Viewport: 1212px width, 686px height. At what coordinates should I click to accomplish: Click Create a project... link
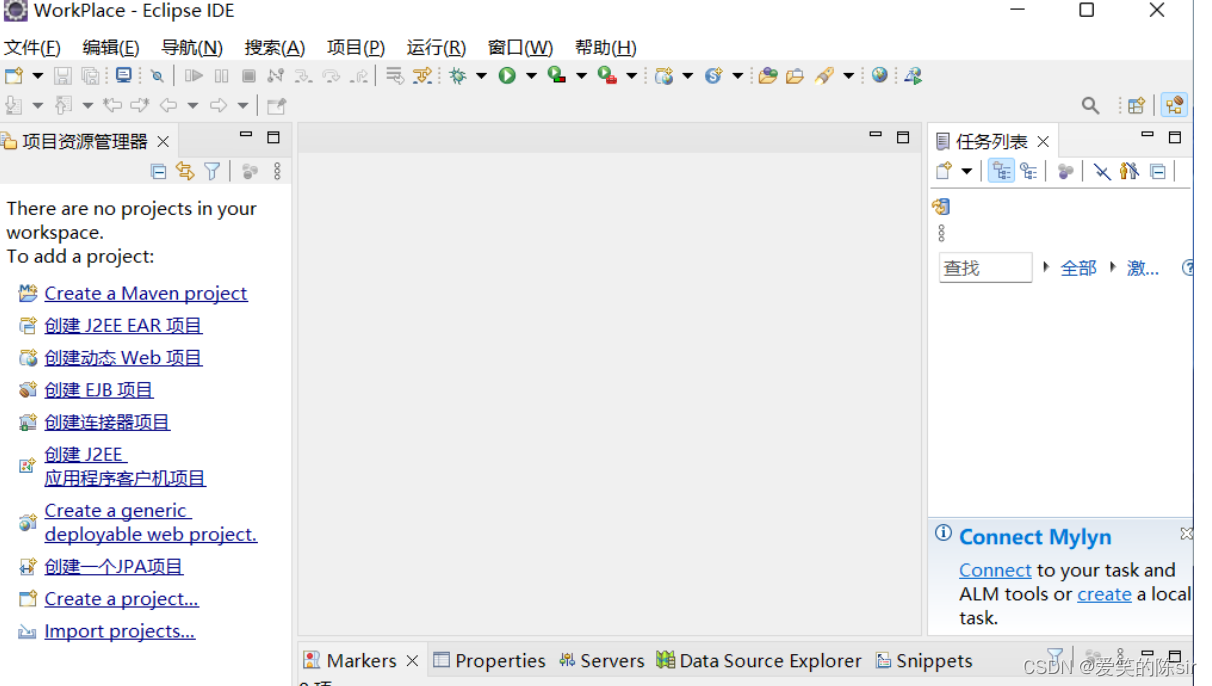(x=122, y=599)
